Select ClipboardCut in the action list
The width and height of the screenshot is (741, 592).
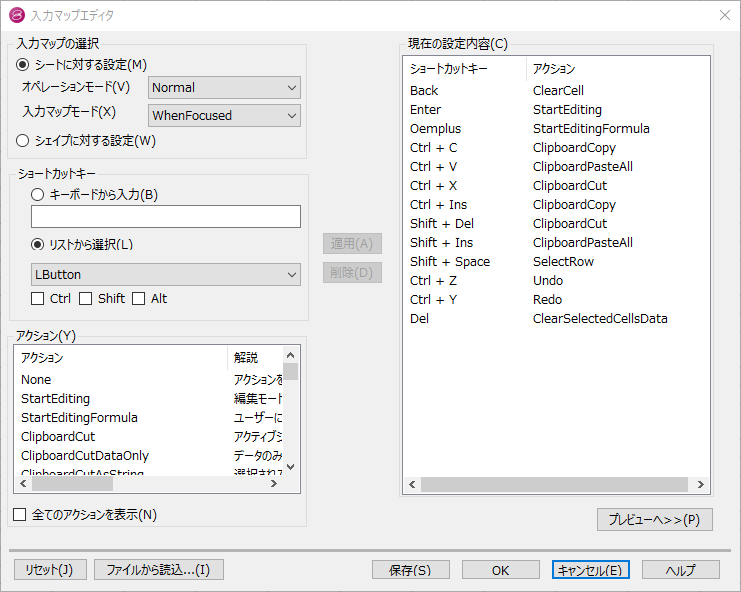click(x=58, y=437)
